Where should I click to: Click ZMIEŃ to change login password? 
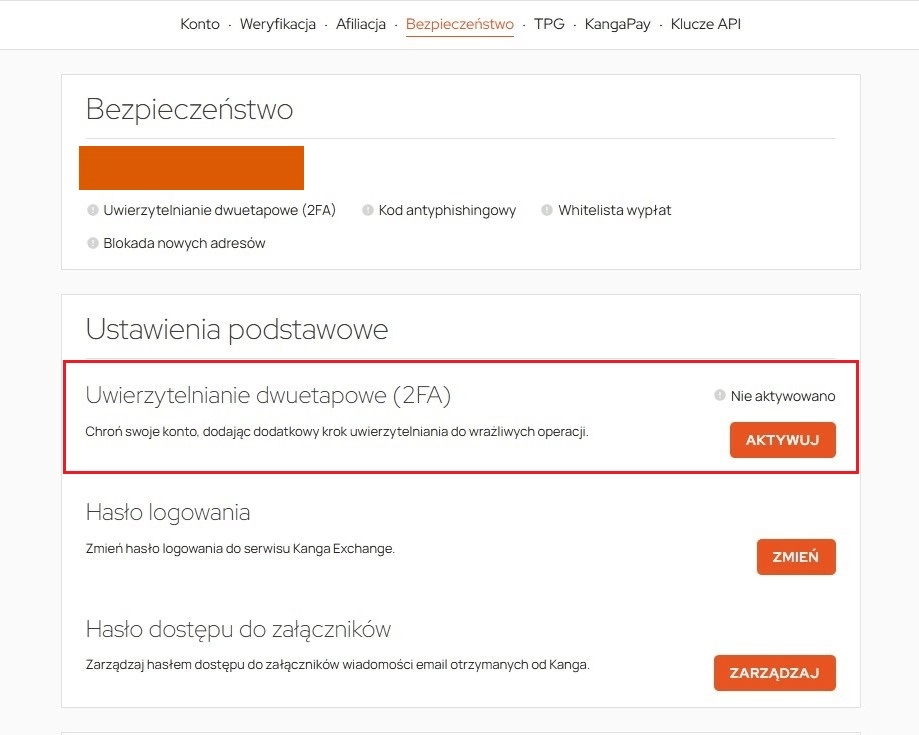point(796,557)
